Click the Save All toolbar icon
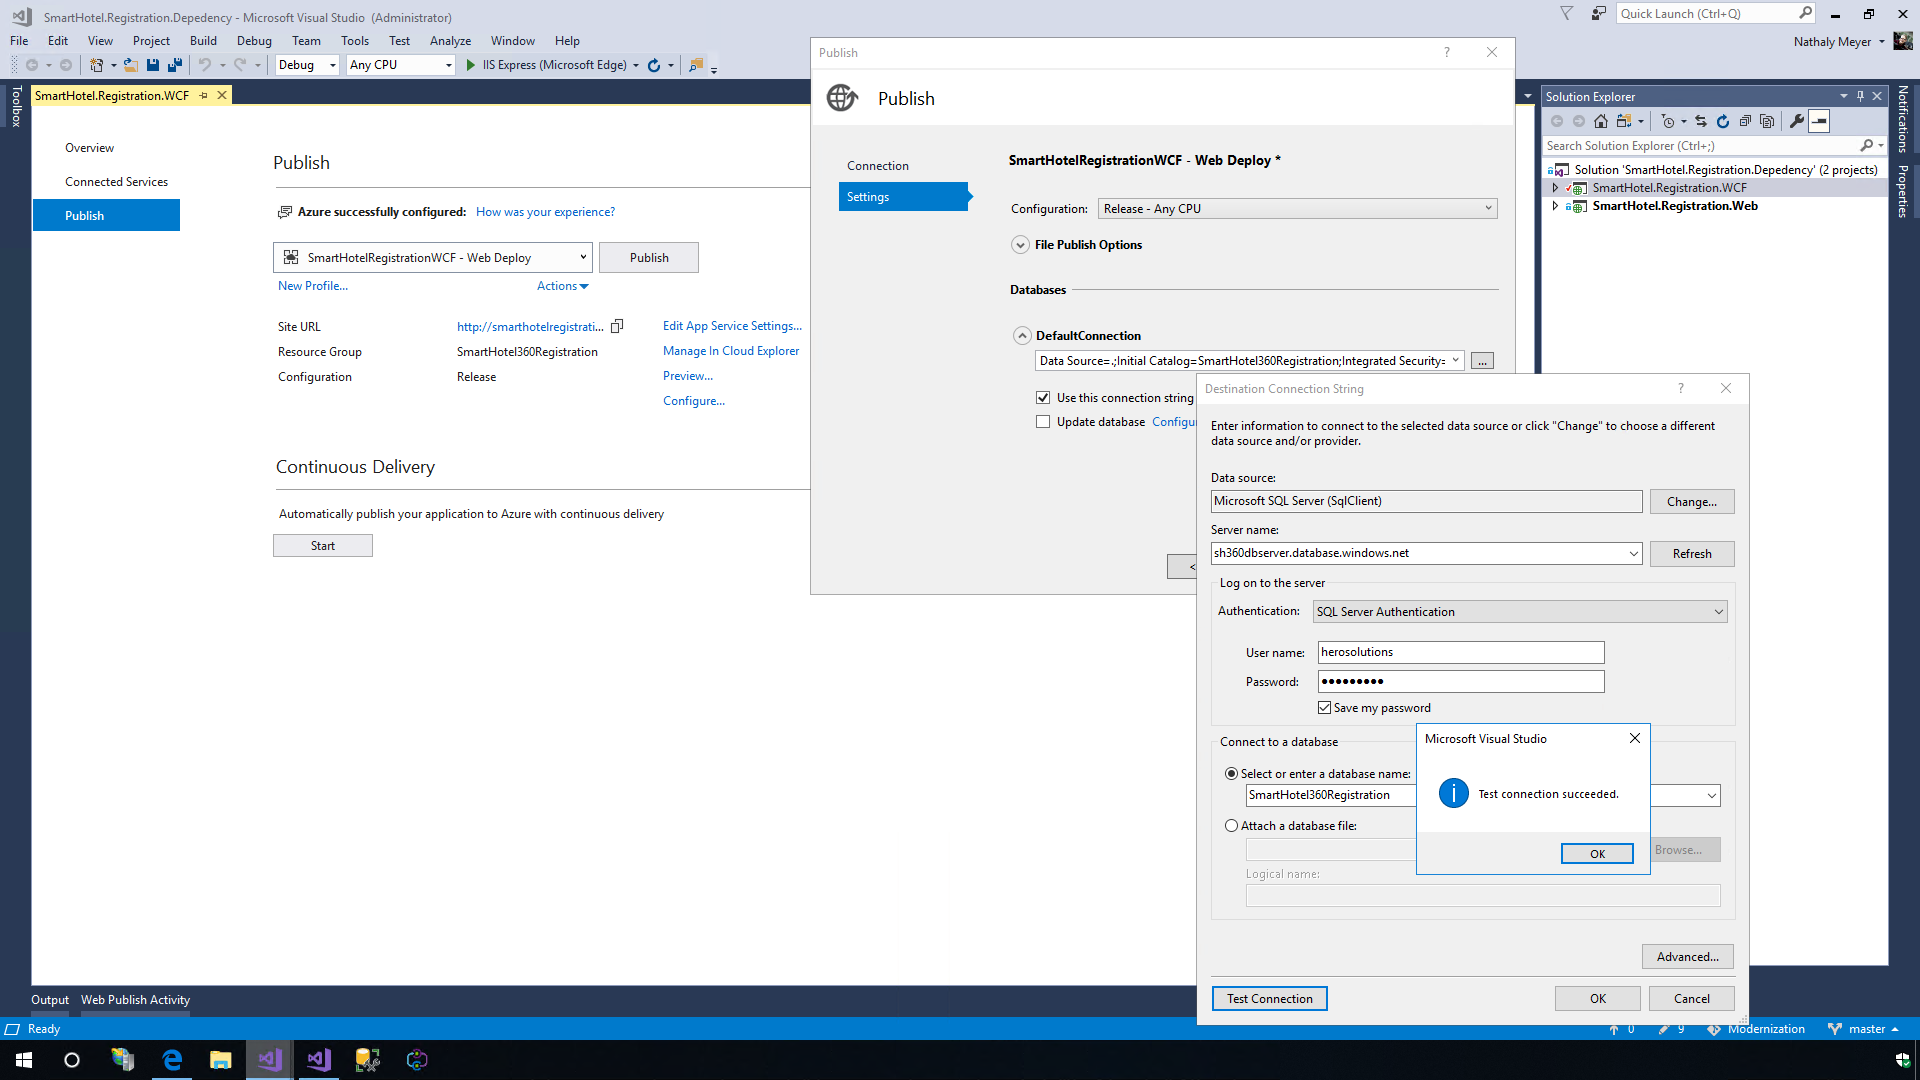This screenshot has width=1920, height=1080. (175, 65)
